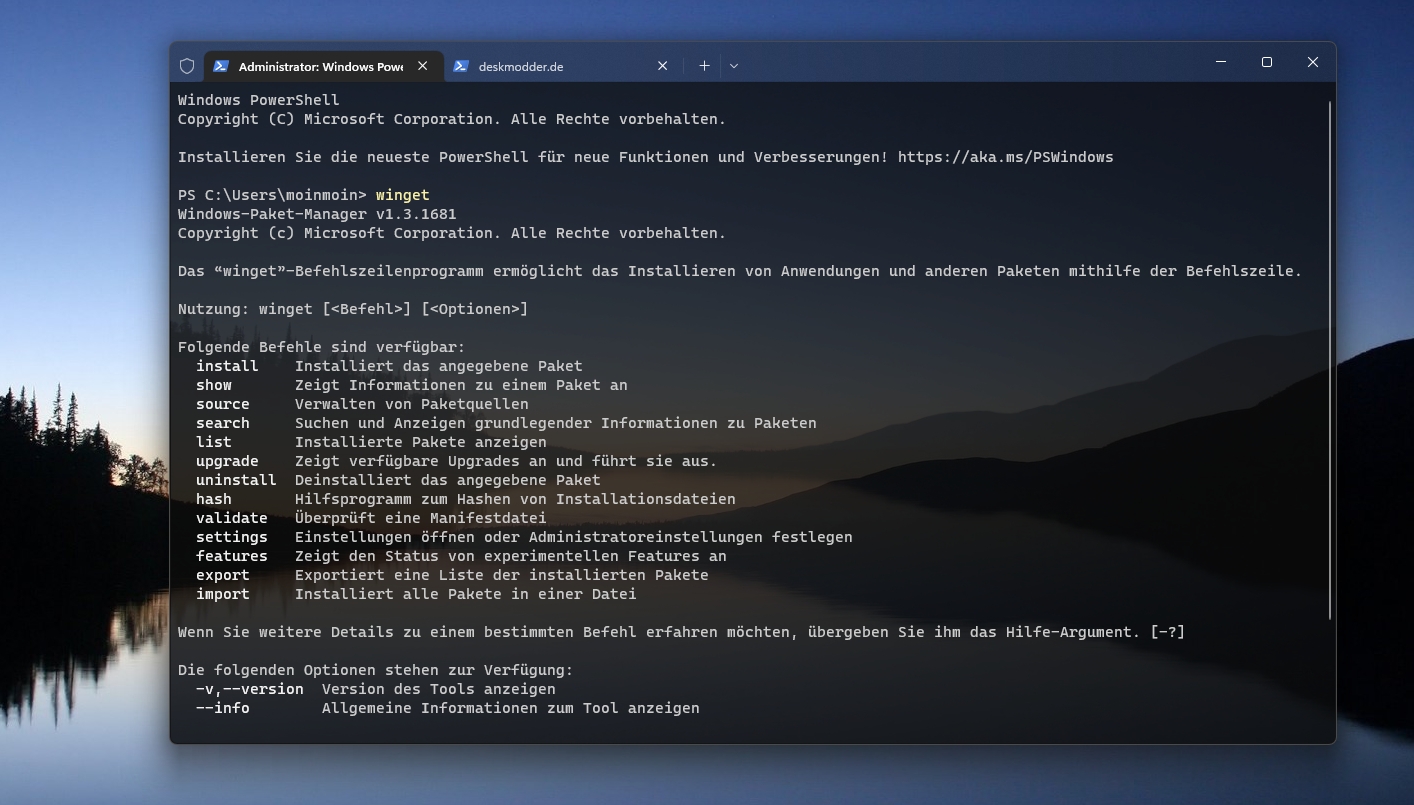Open the https://aka.ms/PSWindows link
This screenshot has width=1414, height=805.
coord(1005,157)
